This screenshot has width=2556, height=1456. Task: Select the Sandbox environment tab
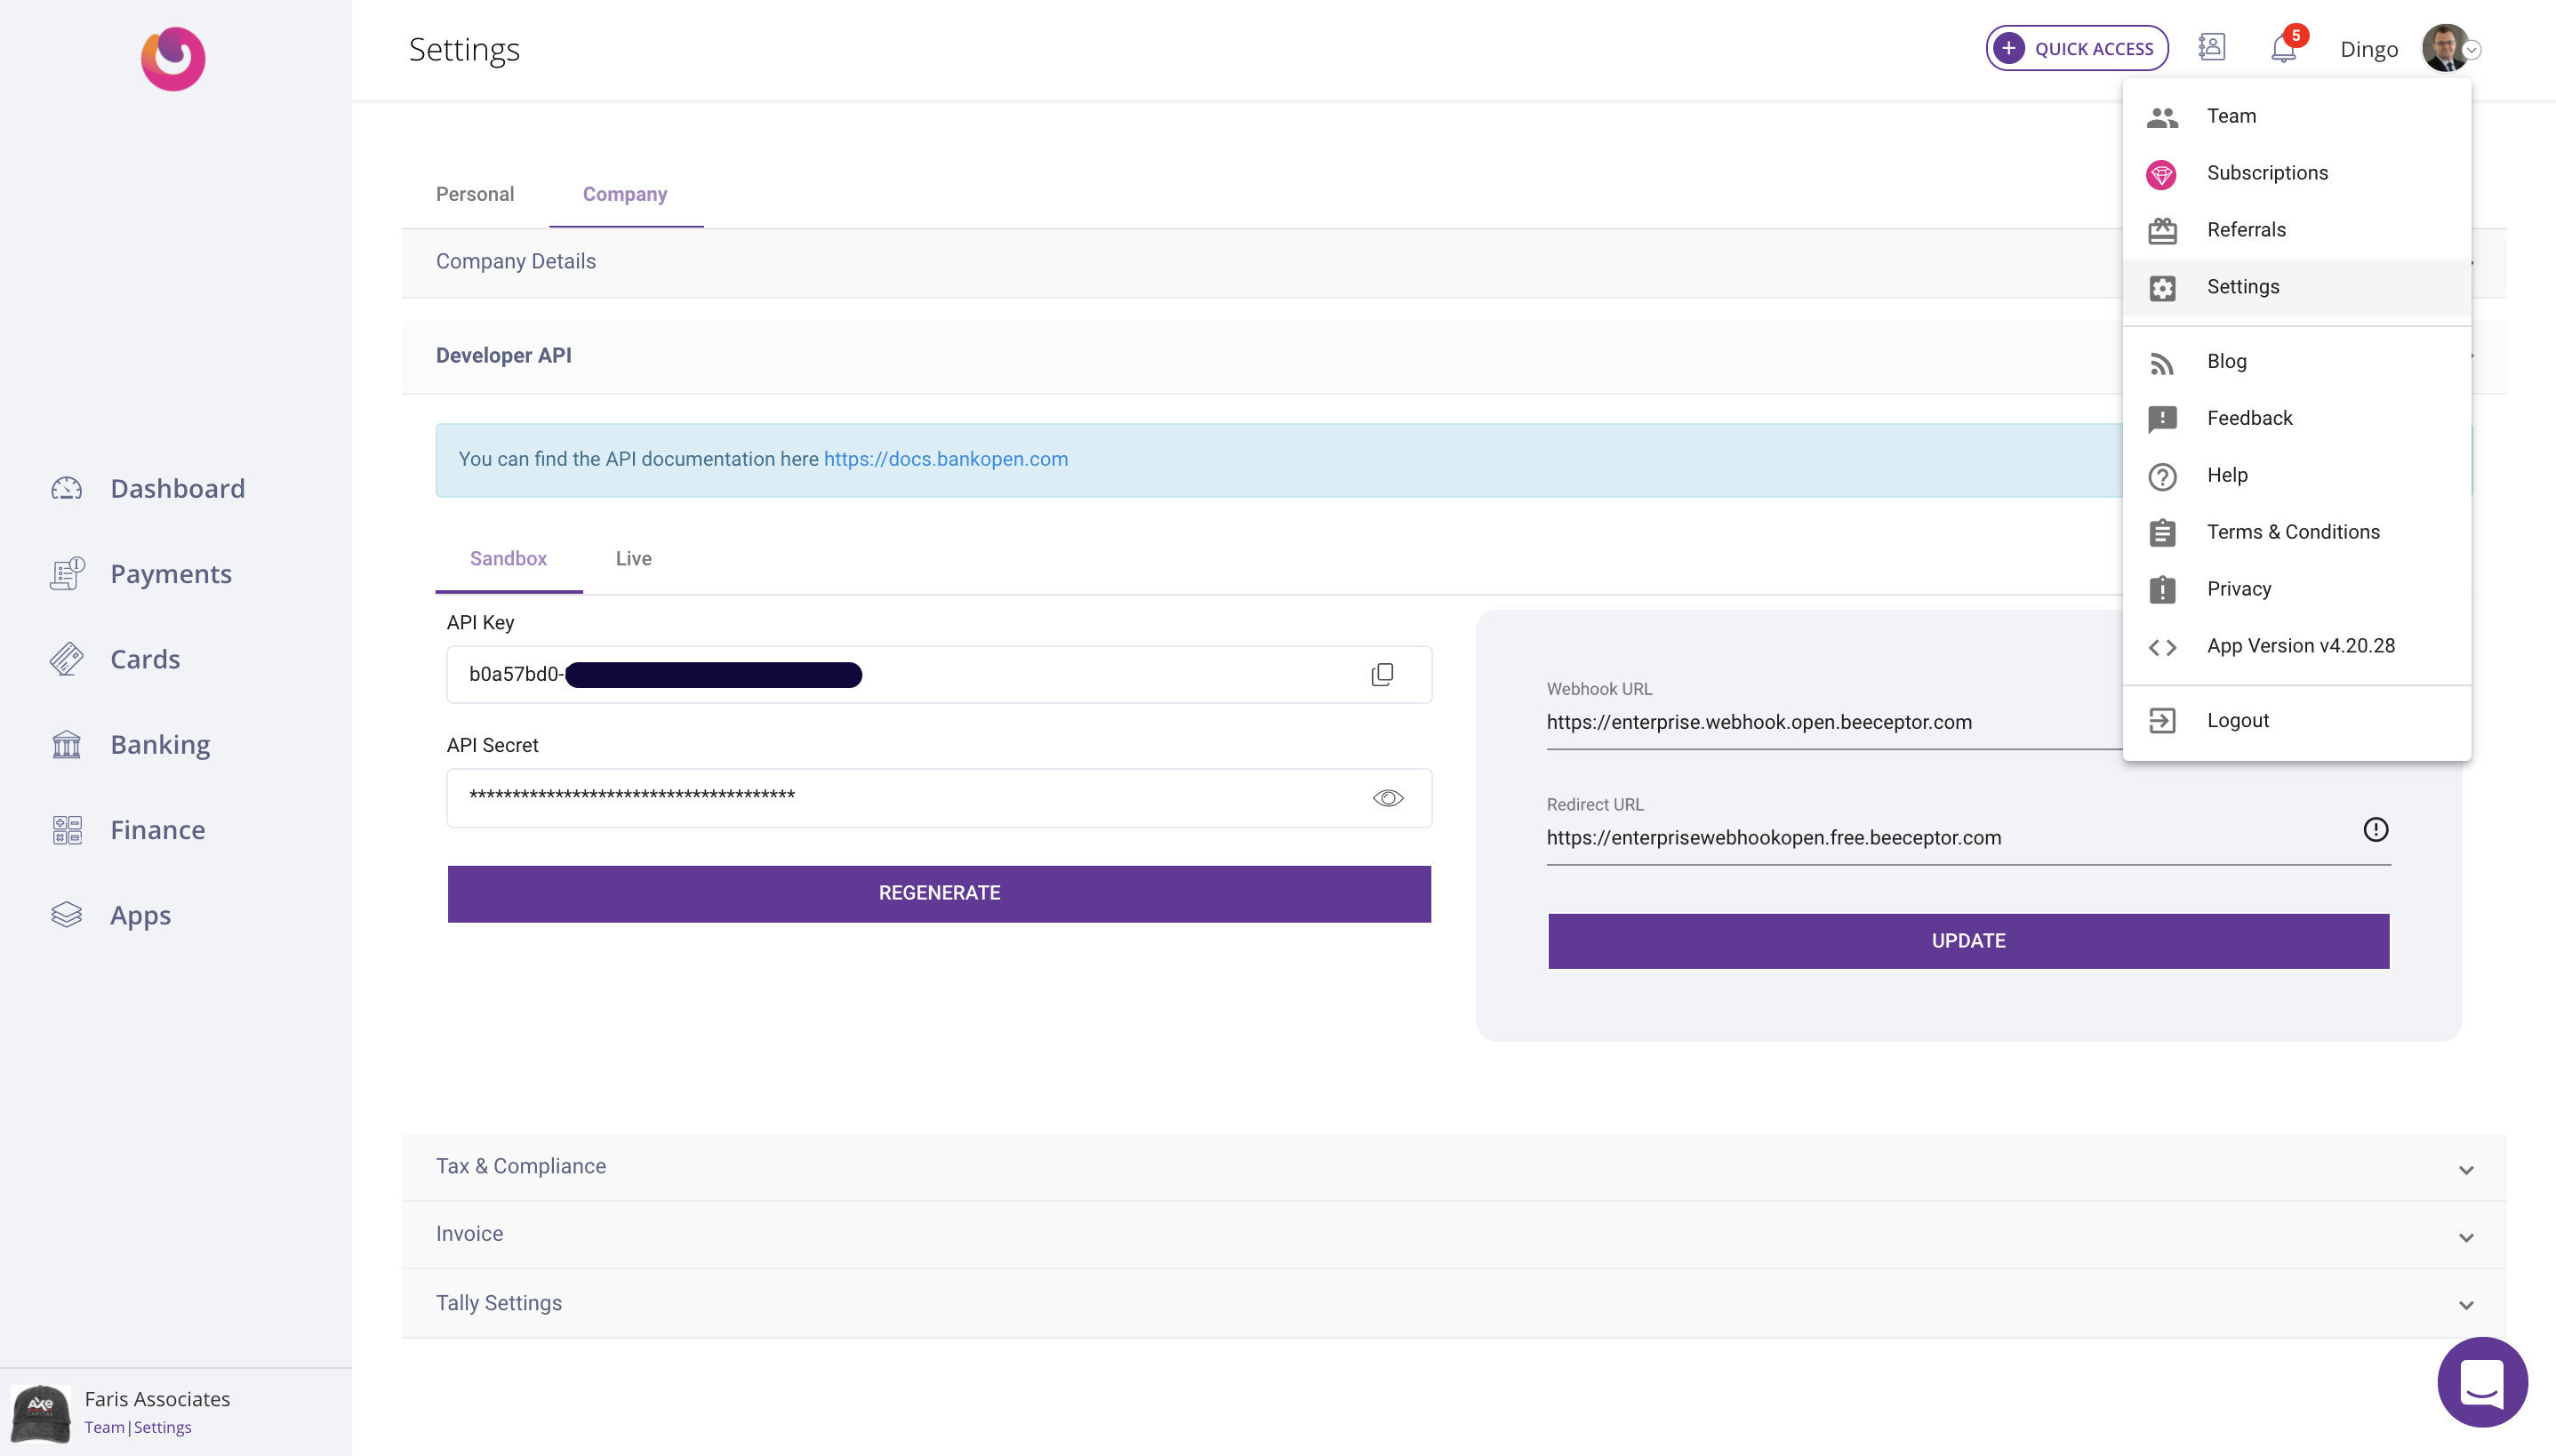point(508,559)
